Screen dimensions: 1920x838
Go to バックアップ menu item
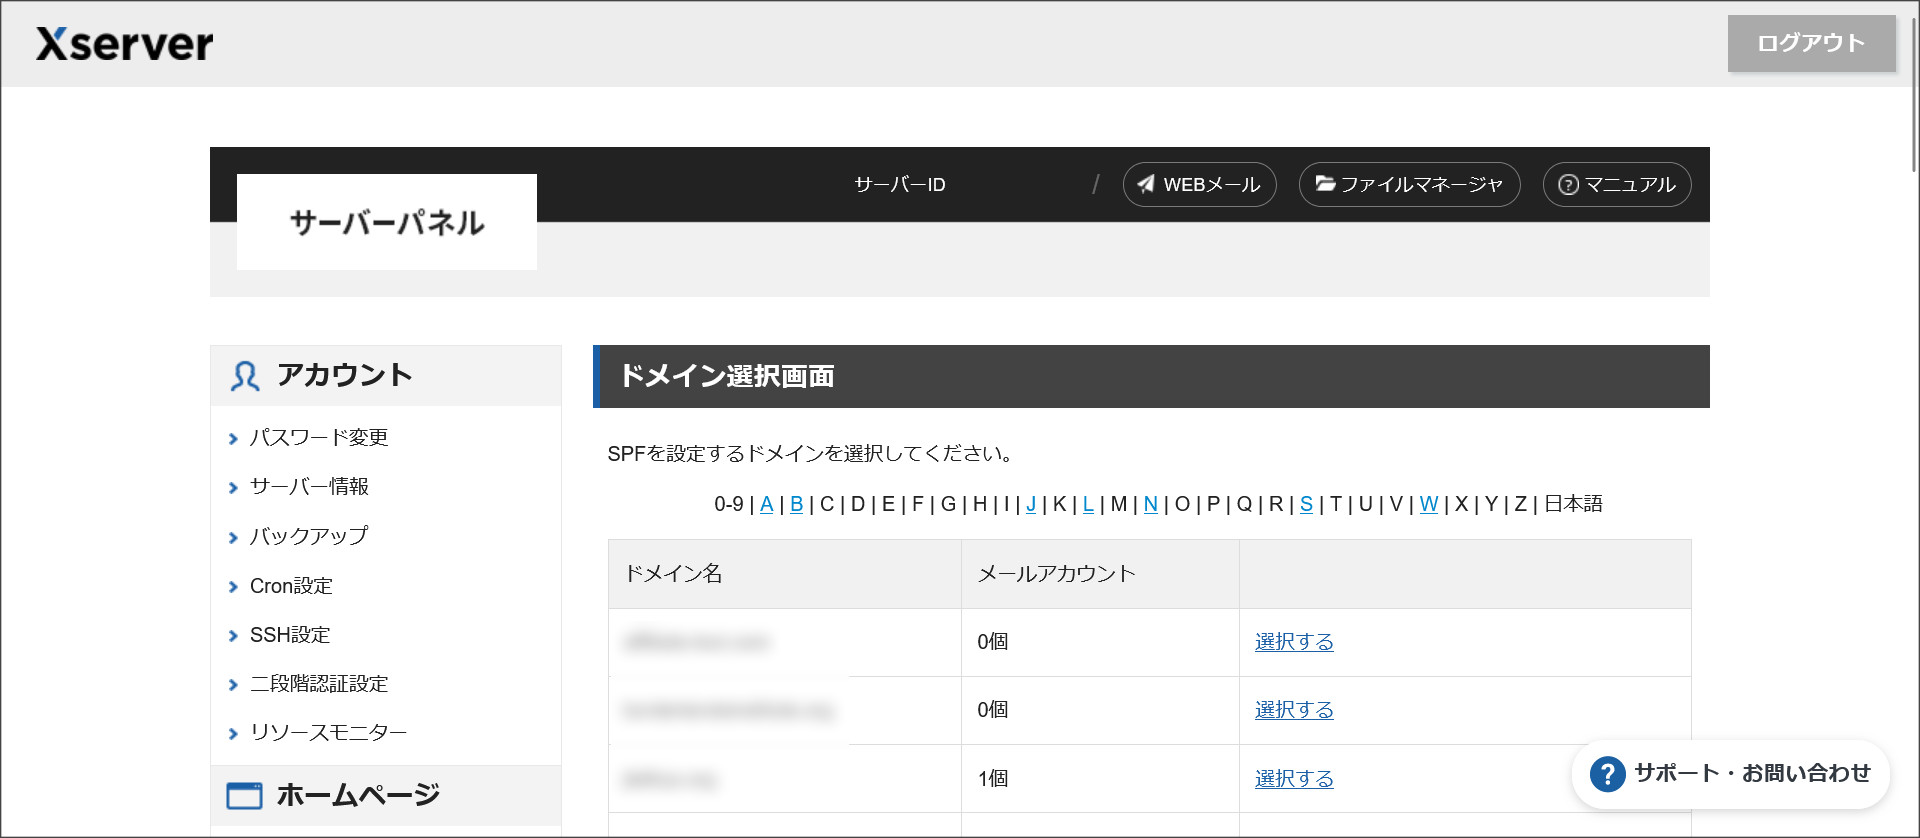(308, 536)
